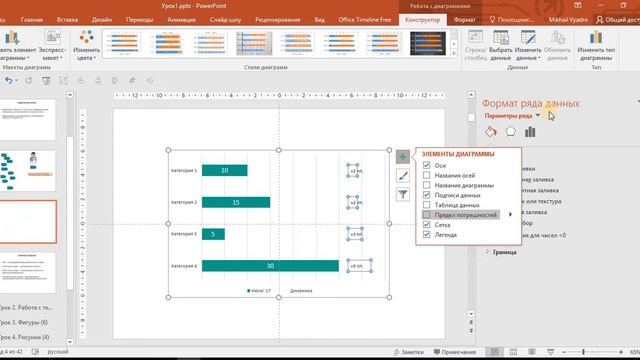The image size is (640, 360).
Task: Switch to Главная ribbon tab
Action: [31, 20]
